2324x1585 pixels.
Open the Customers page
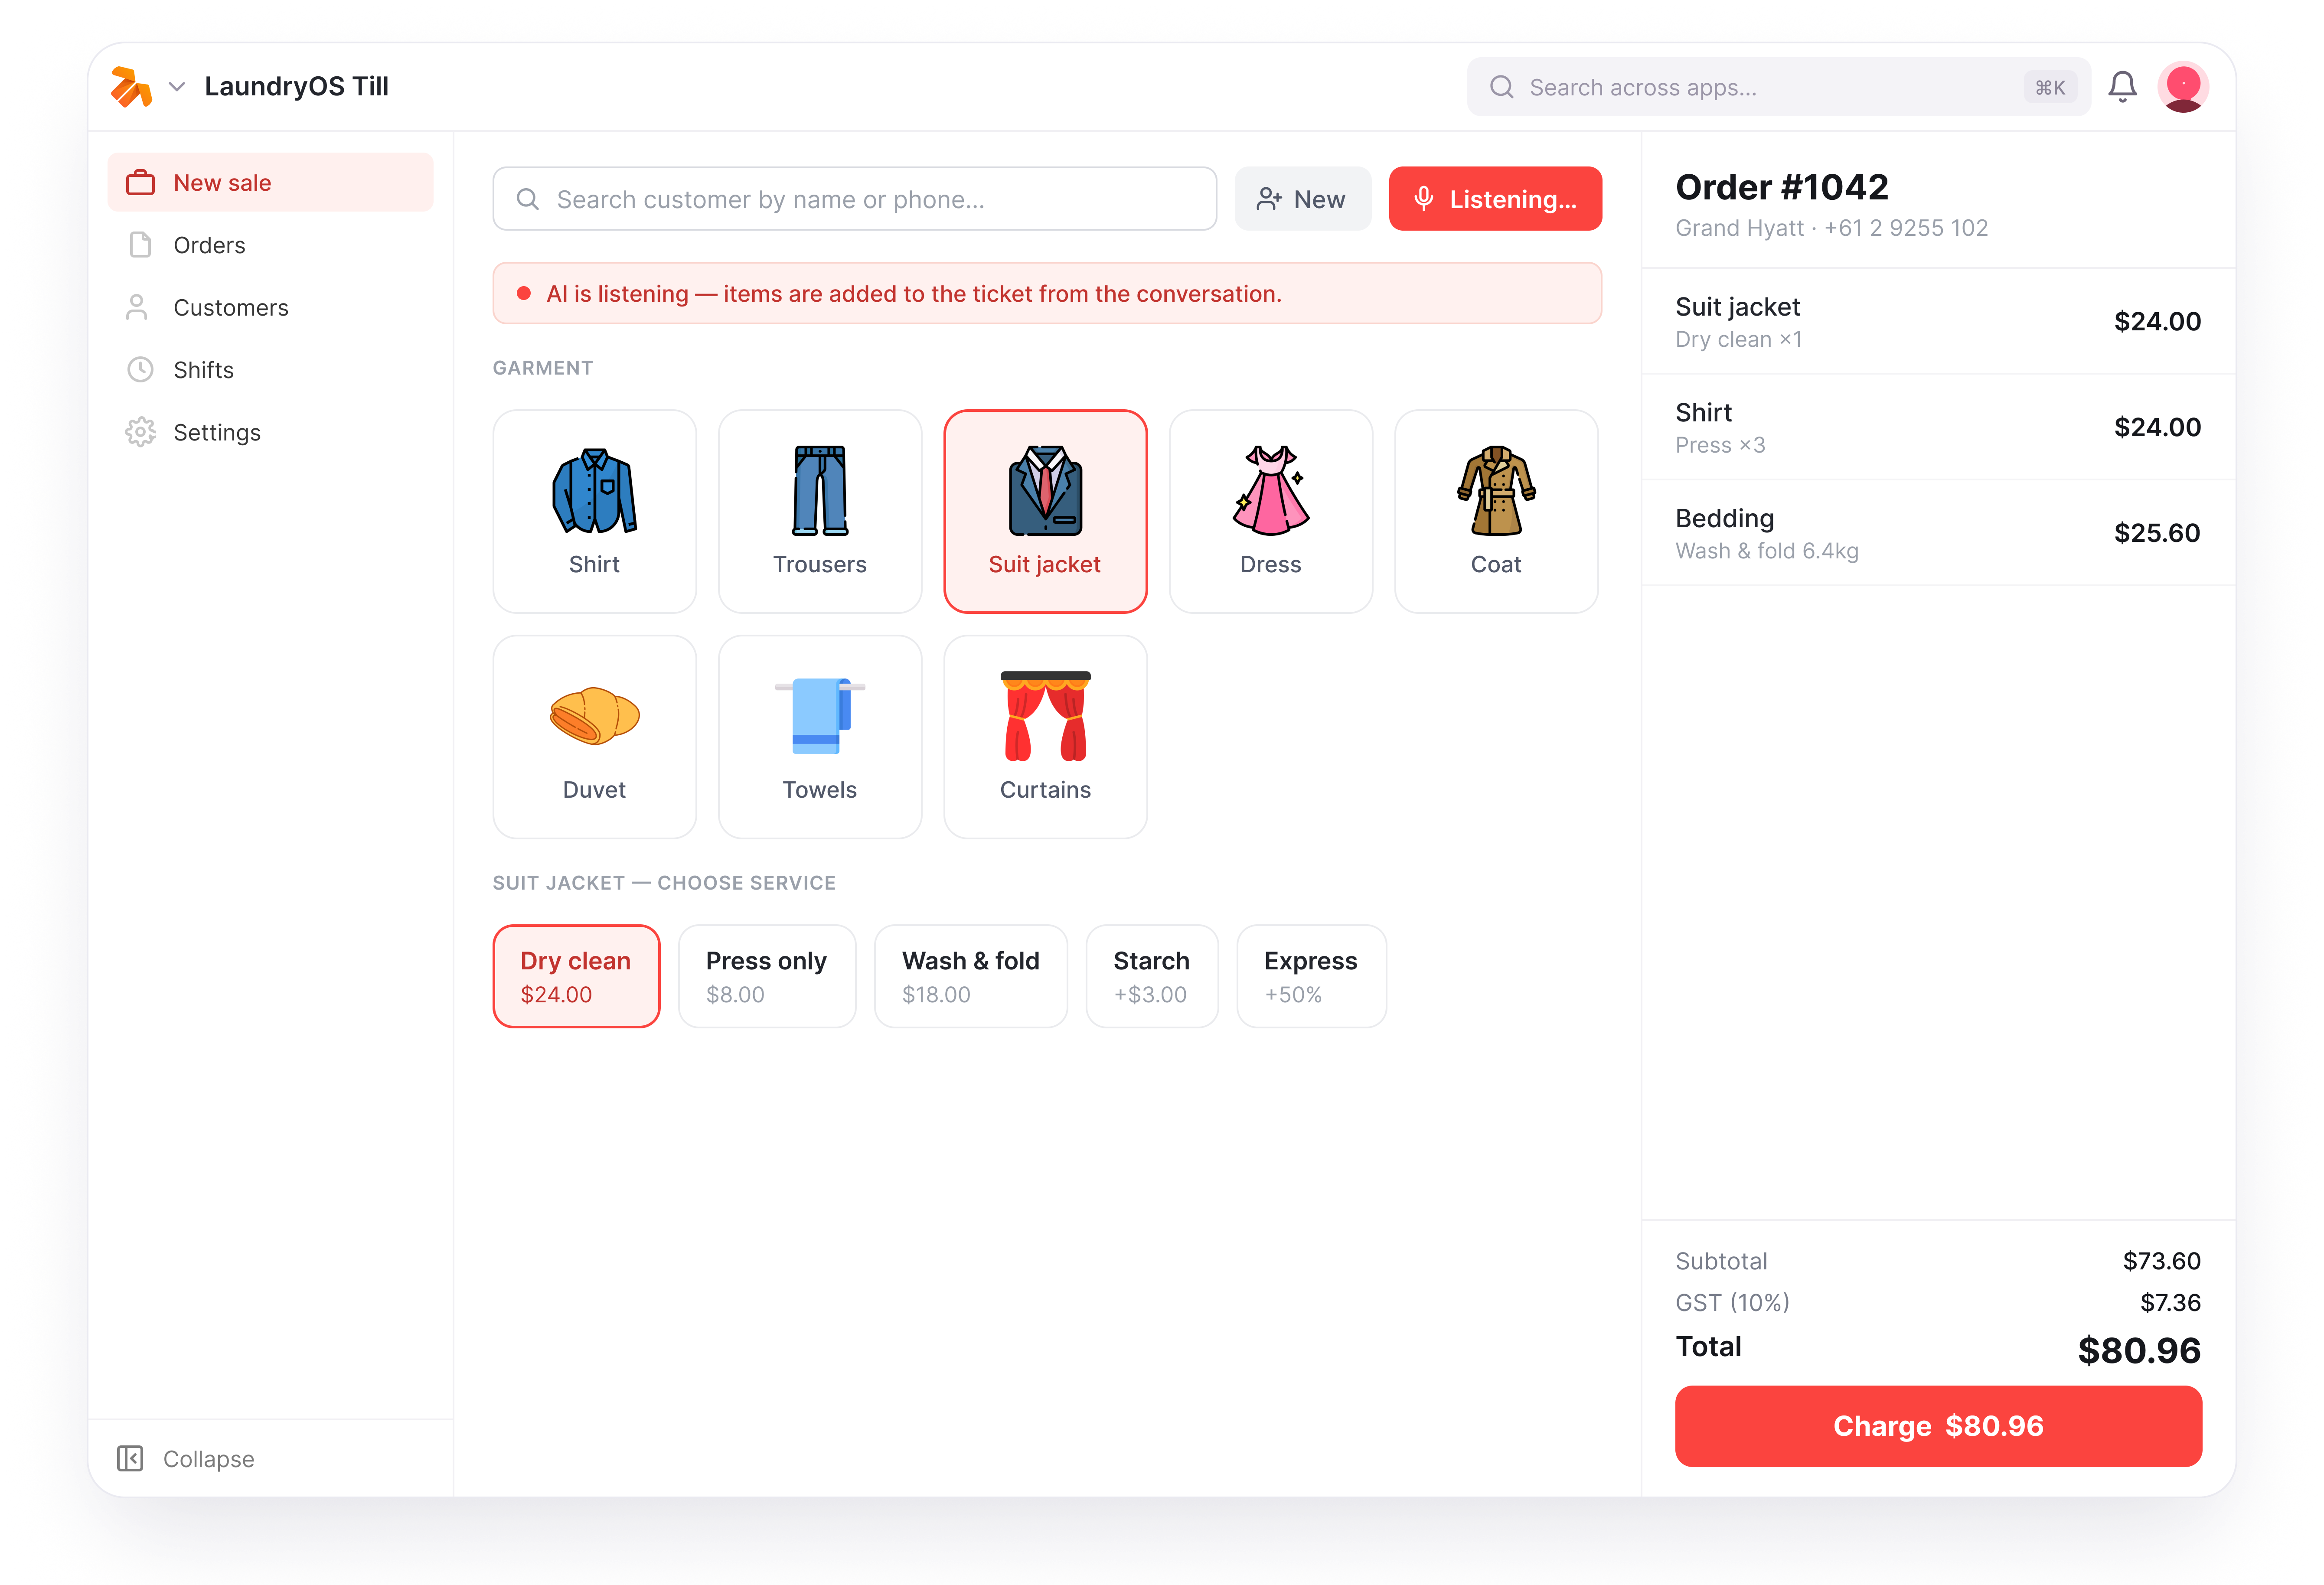tap(270, 307)
